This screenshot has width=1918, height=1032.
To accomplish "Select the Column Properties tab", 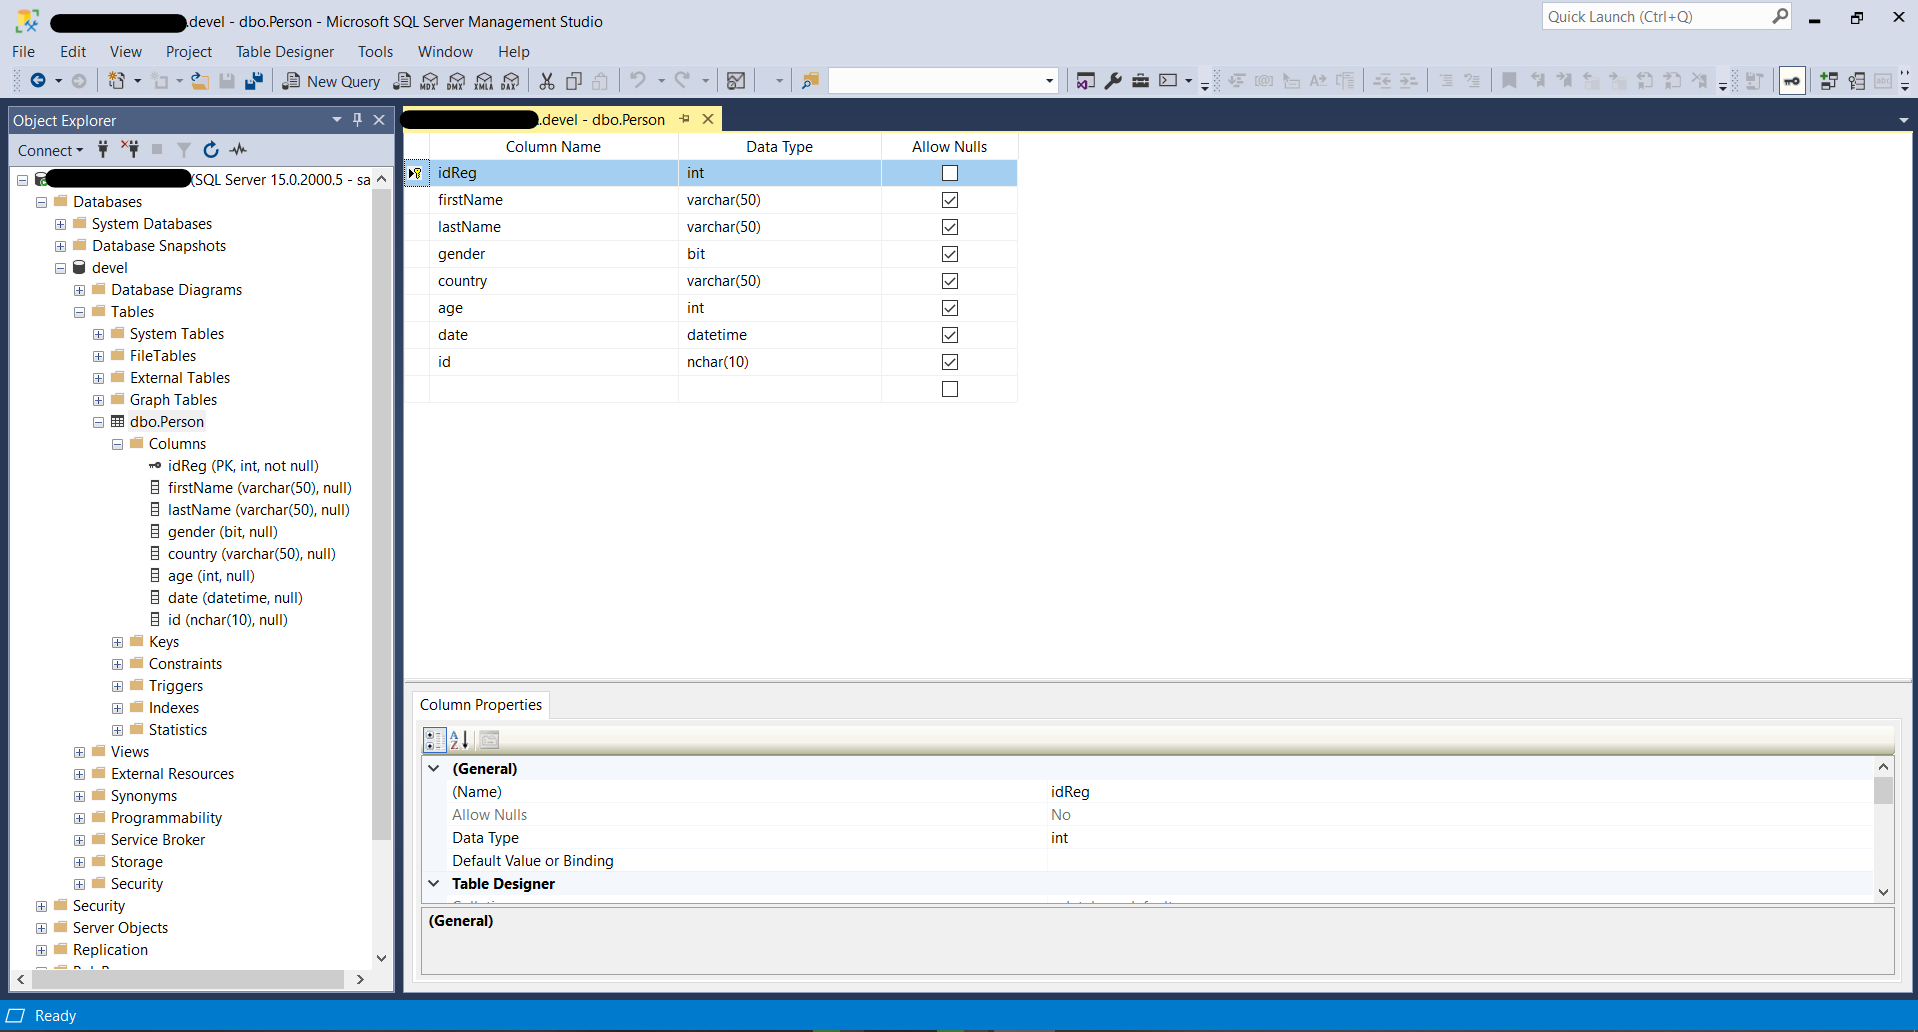I will tap(481, 705).
